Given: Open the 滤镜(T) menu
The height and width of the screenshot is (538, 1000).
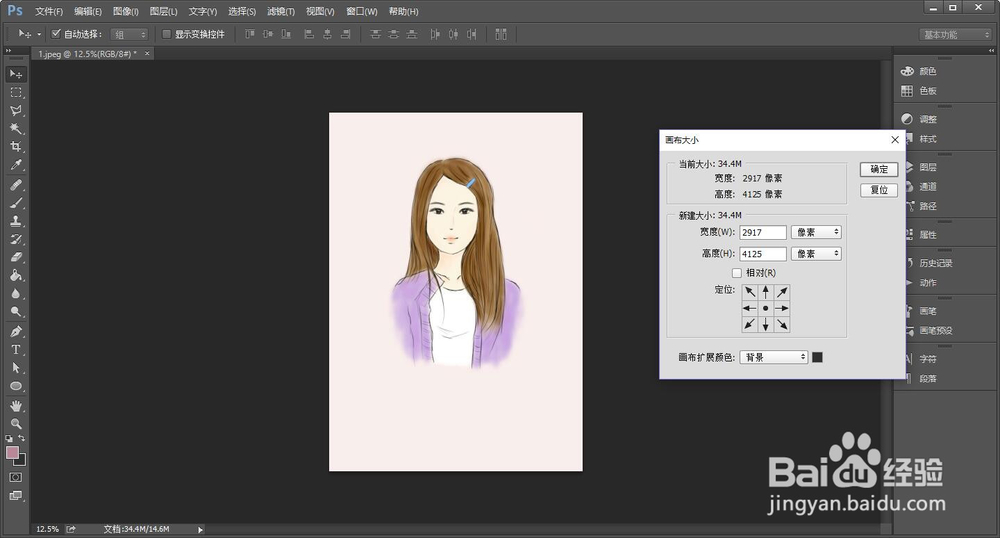Looking at the screenshot, I should pyautogui.click(x=281, y=11).
